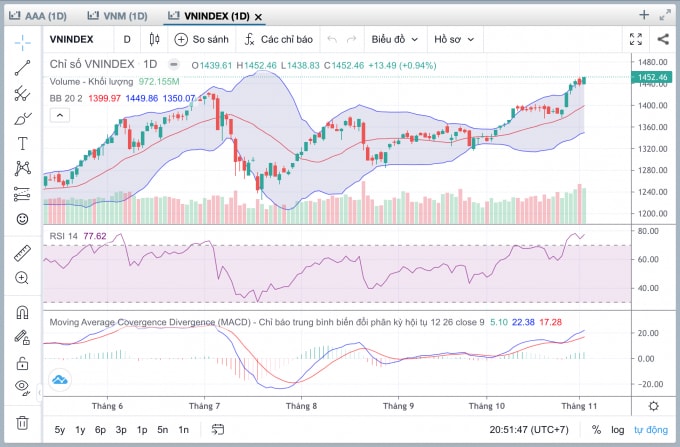The width and height of the screenshot is (680, 447).
Task: Expand chart panel with diagonal arrows
Action: pyautogui.click(x=665, y=16)
